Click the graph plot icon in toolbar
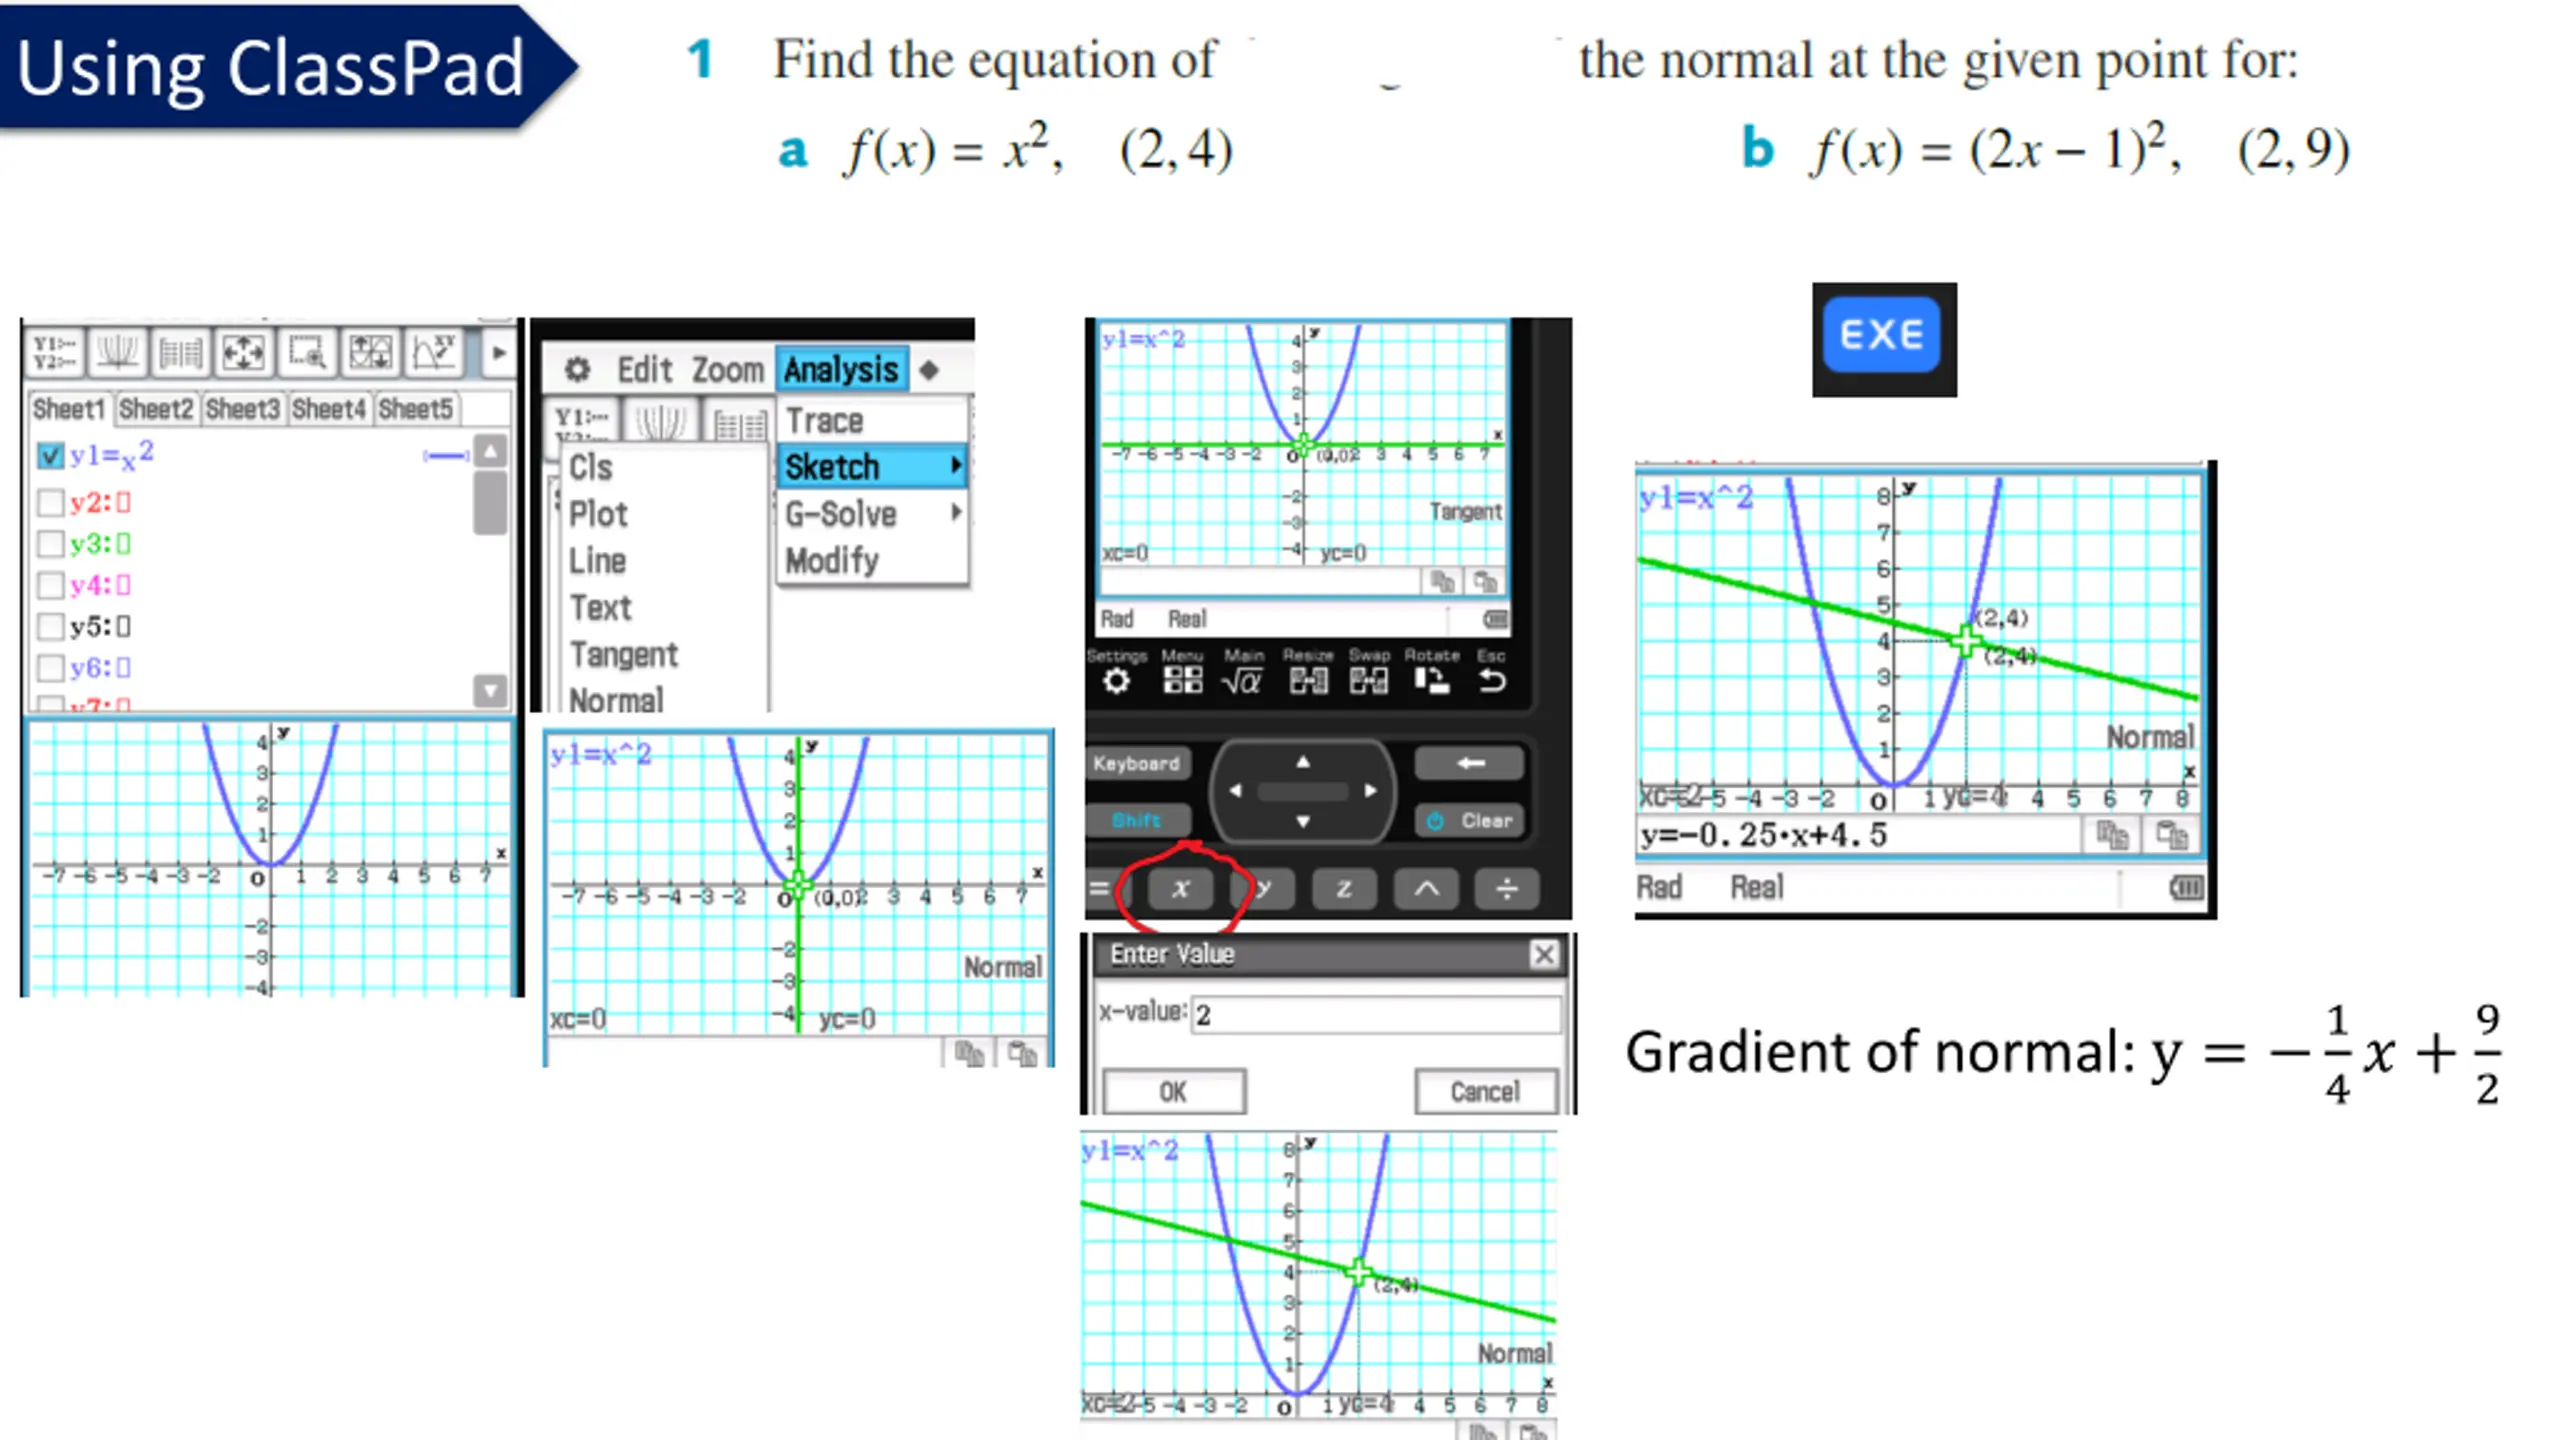This screenshot has width=2560, height=1440. point(118,352)
